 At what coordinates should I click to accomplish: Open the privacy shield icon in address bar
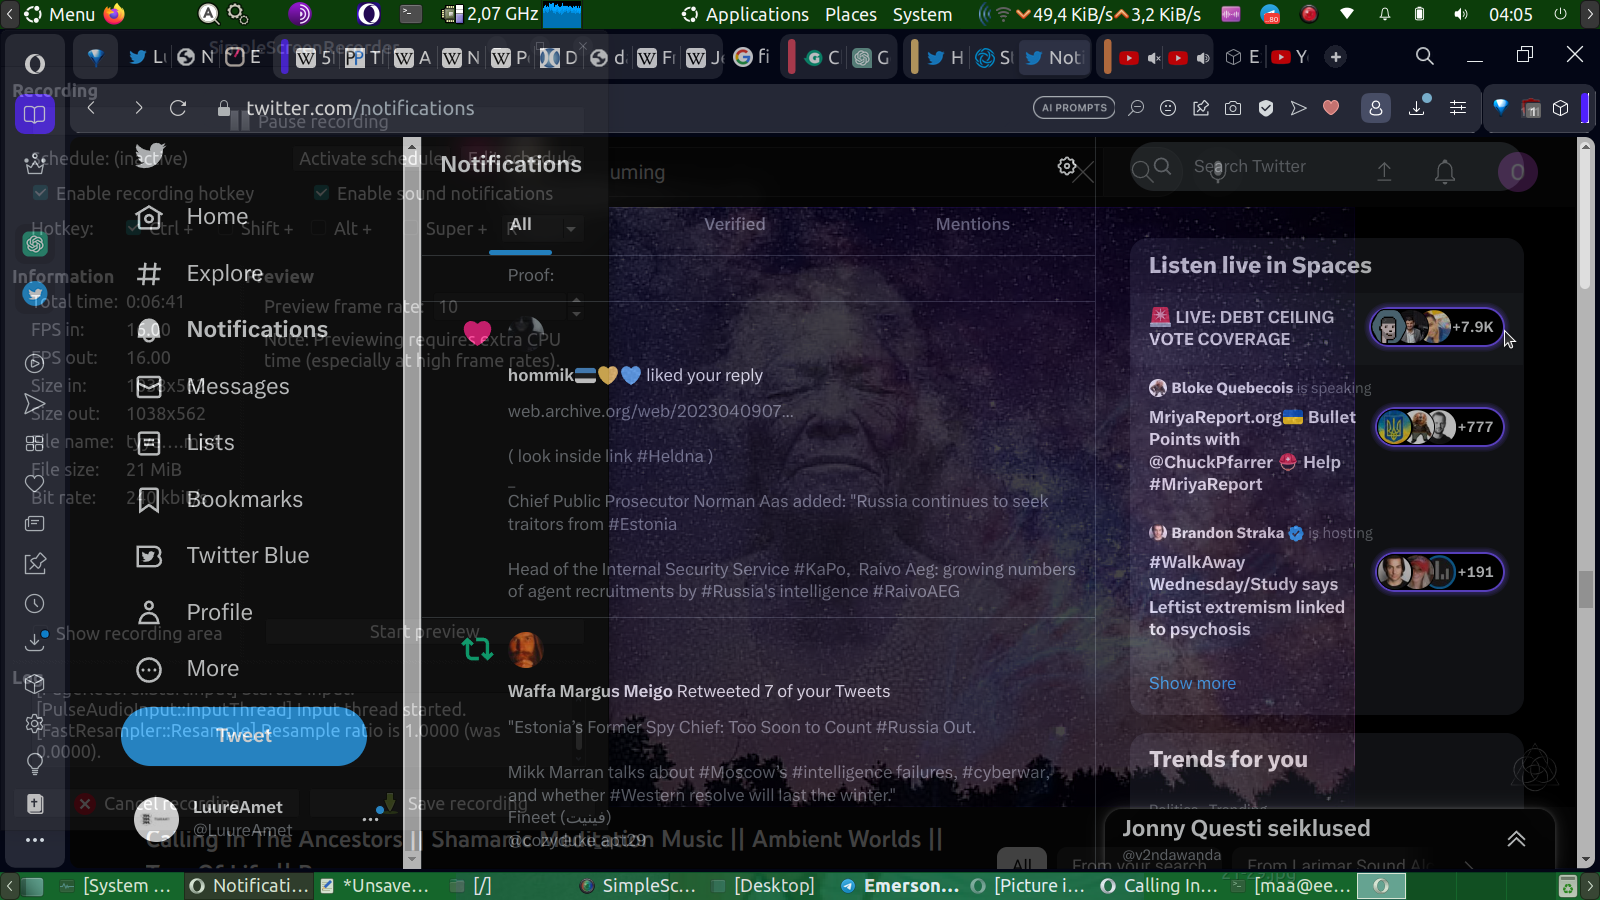[1266, 108]
